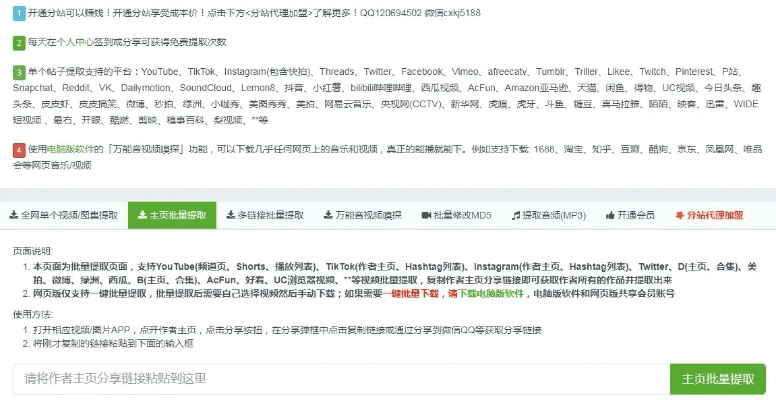Viewport: 776px width, 400px height.
Task: Select the 主页批量提取 tab
Action: (x=172, y=215)
